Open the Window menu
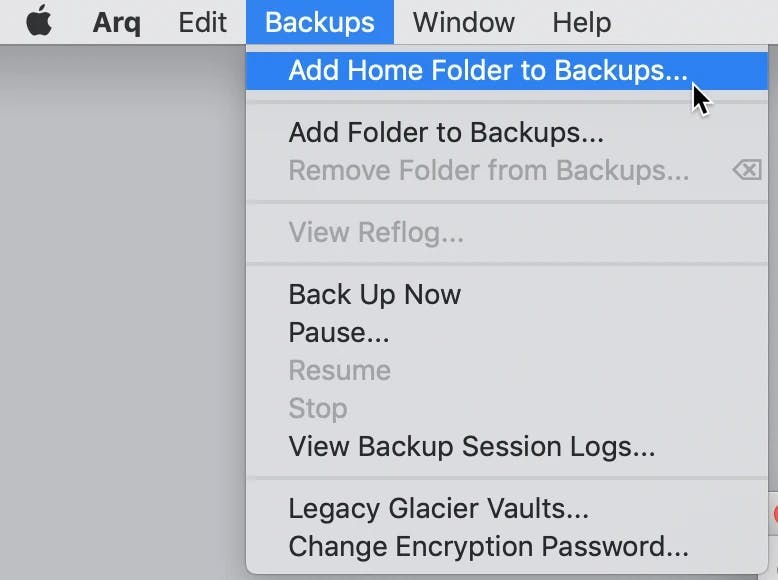Image resolution: width=778 pixels, height=580 pixels. pyautogui.click(x=463, y=22)
